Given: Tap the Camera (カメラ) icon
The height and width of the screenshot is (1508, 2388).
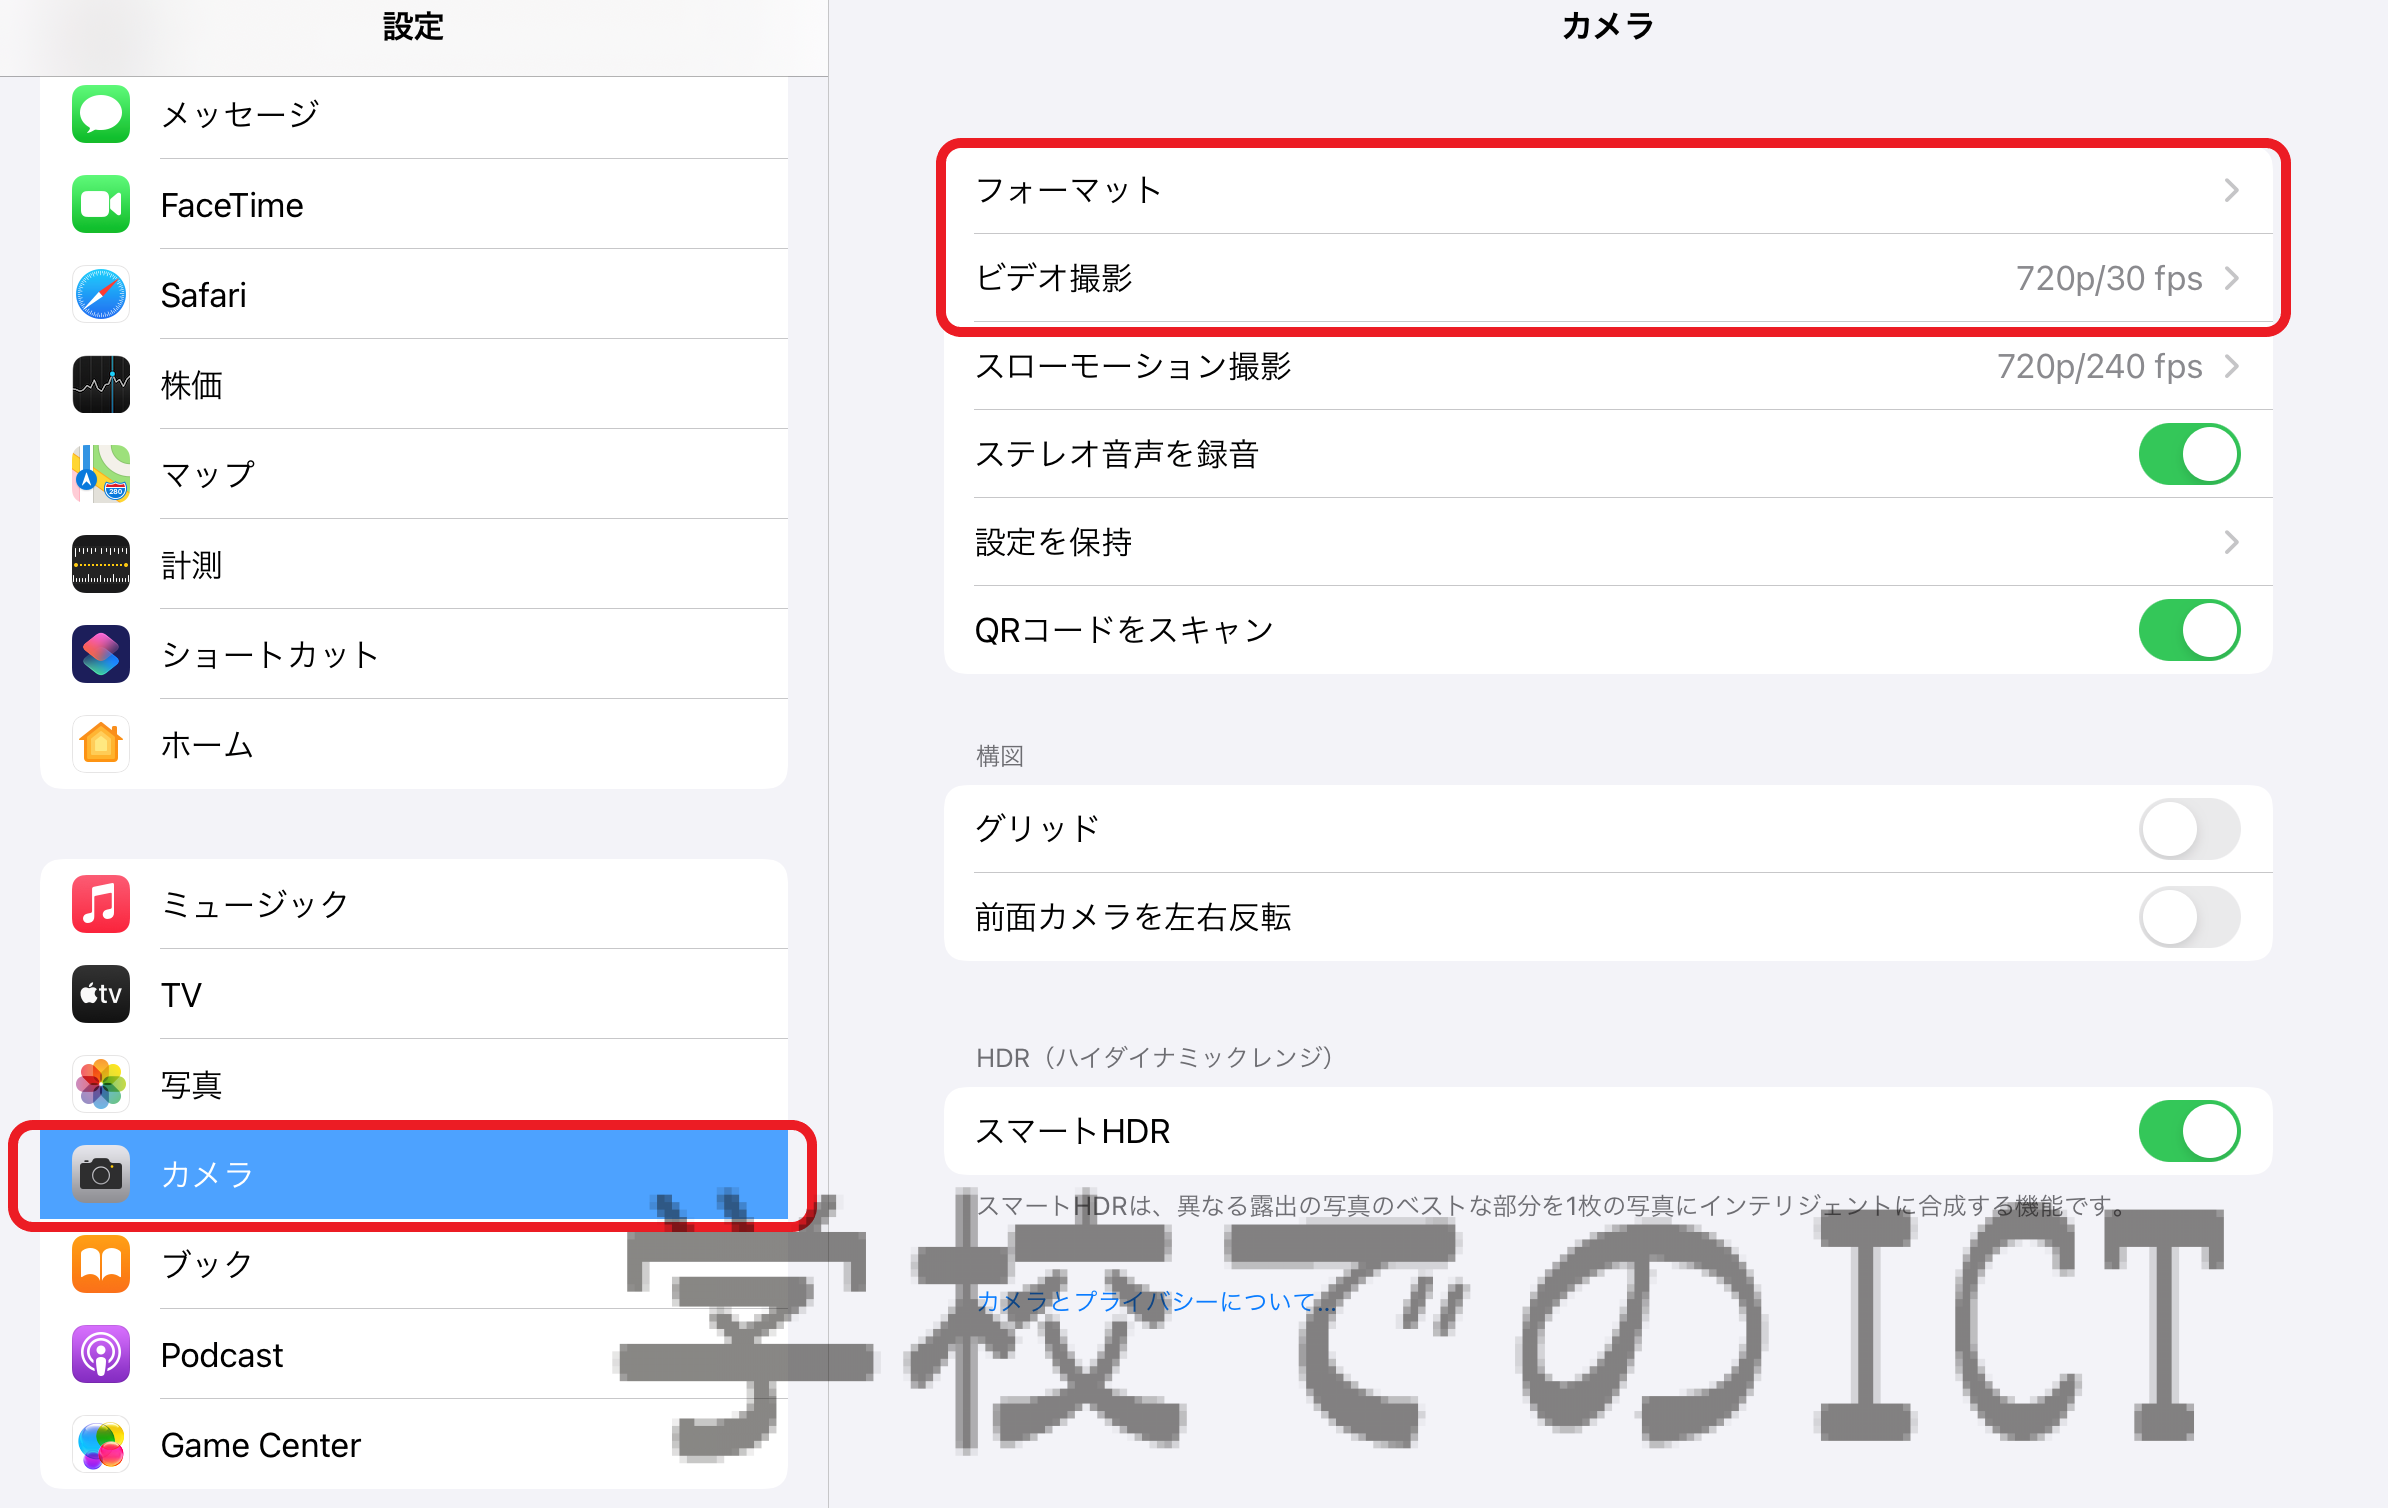Looking at the screenshot, I should [101, 1174].
